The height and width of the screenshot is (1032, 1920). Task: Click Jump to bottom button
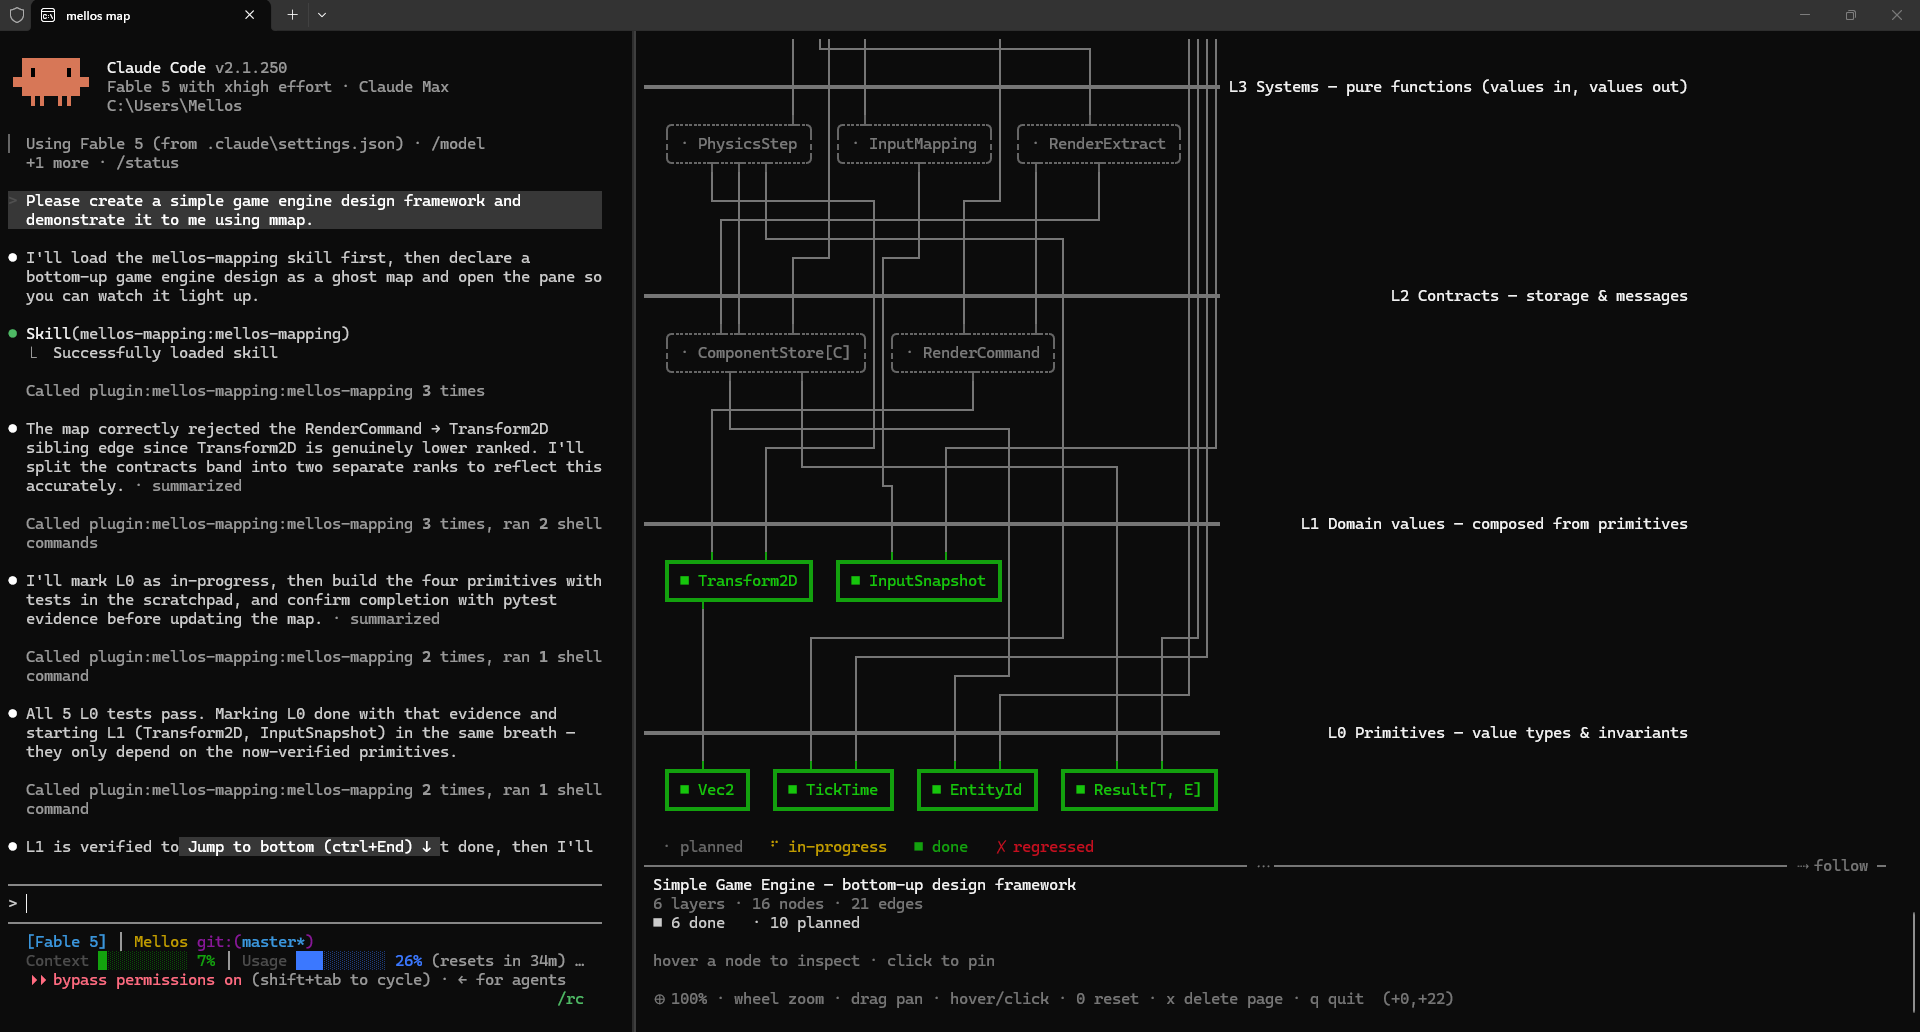(309, 847)
